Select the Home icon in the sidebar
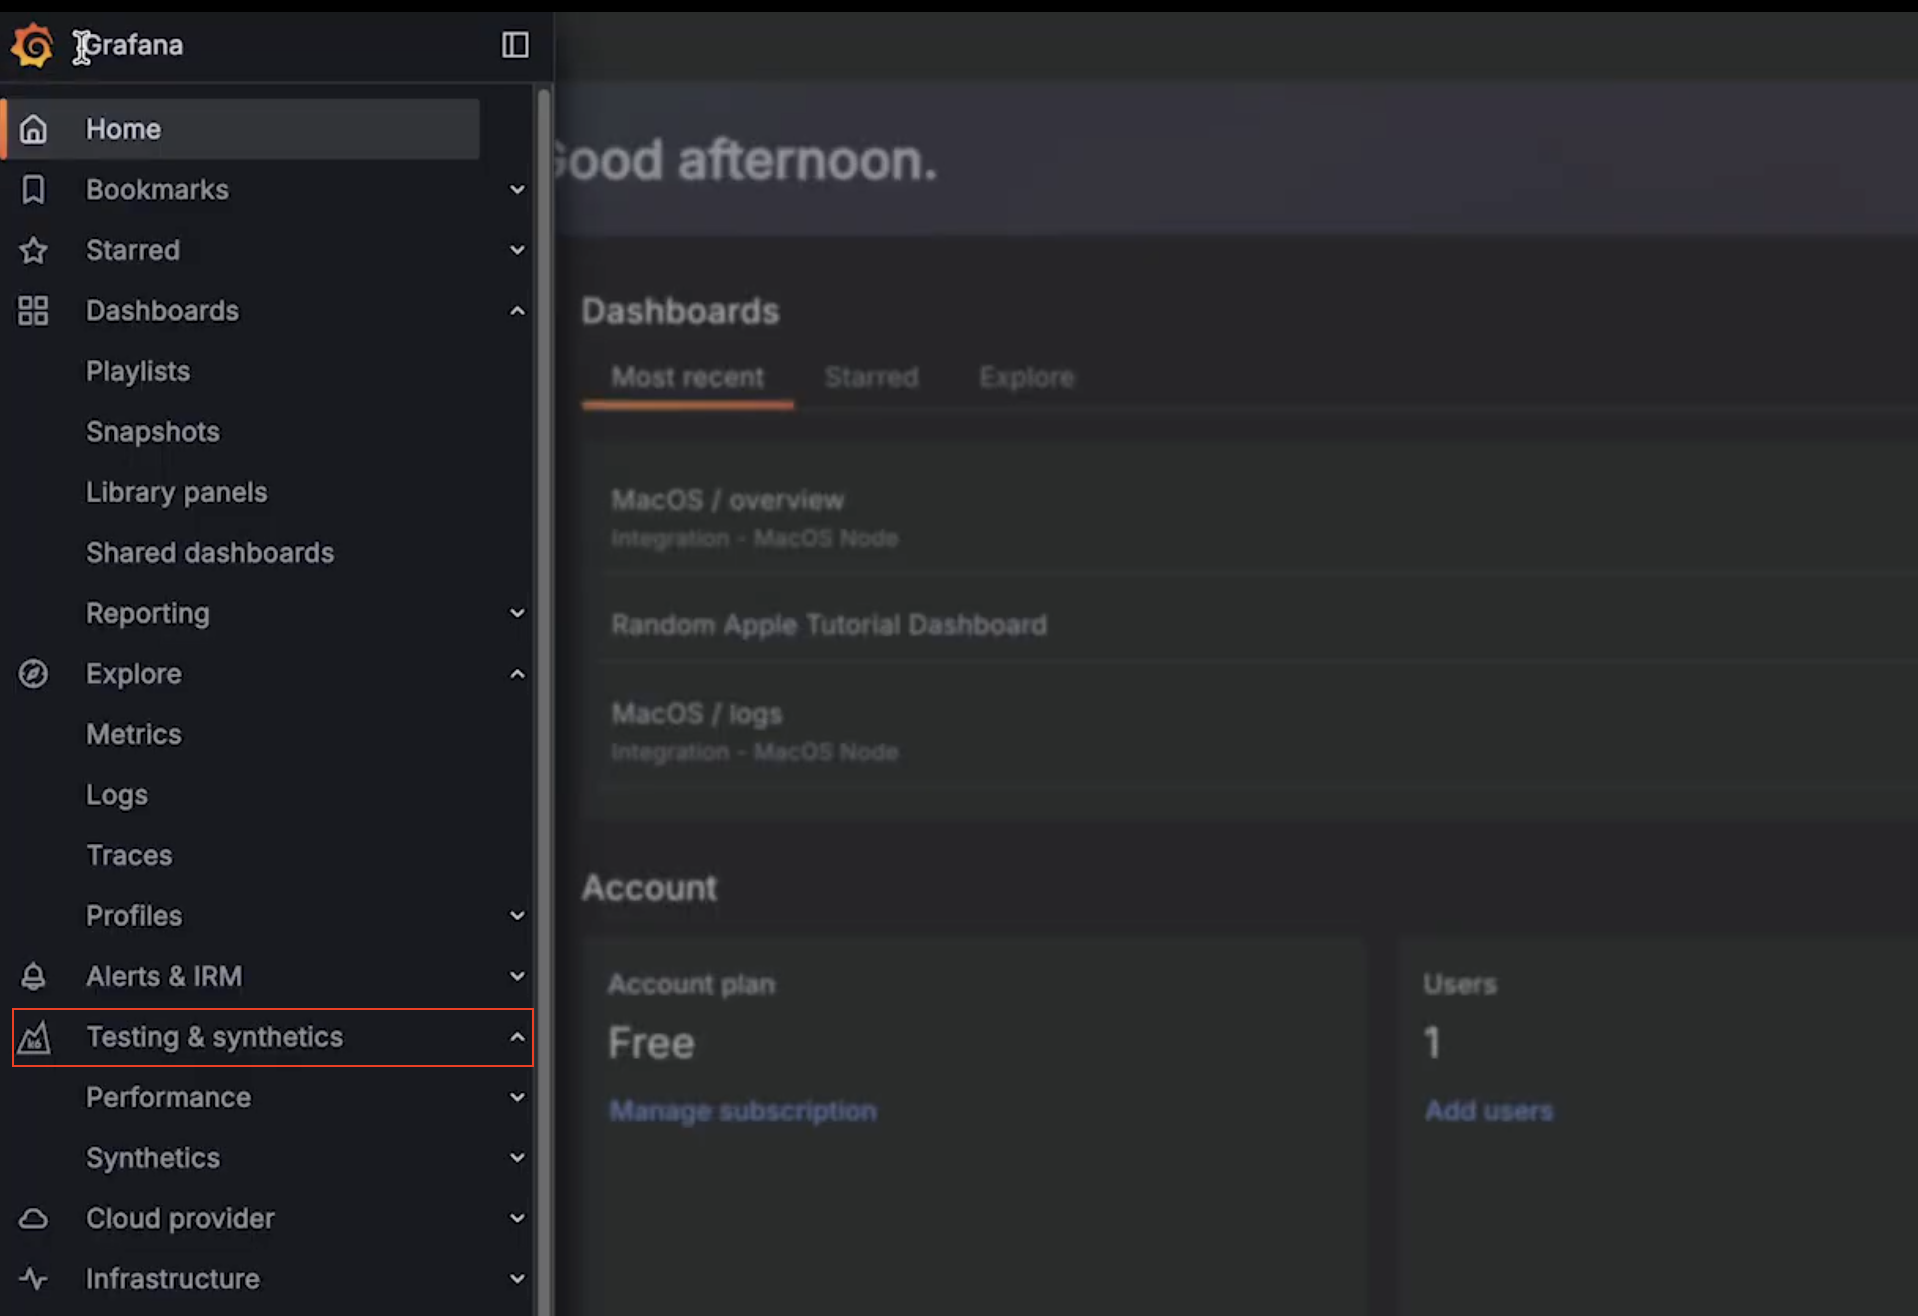 pos(34,129)
